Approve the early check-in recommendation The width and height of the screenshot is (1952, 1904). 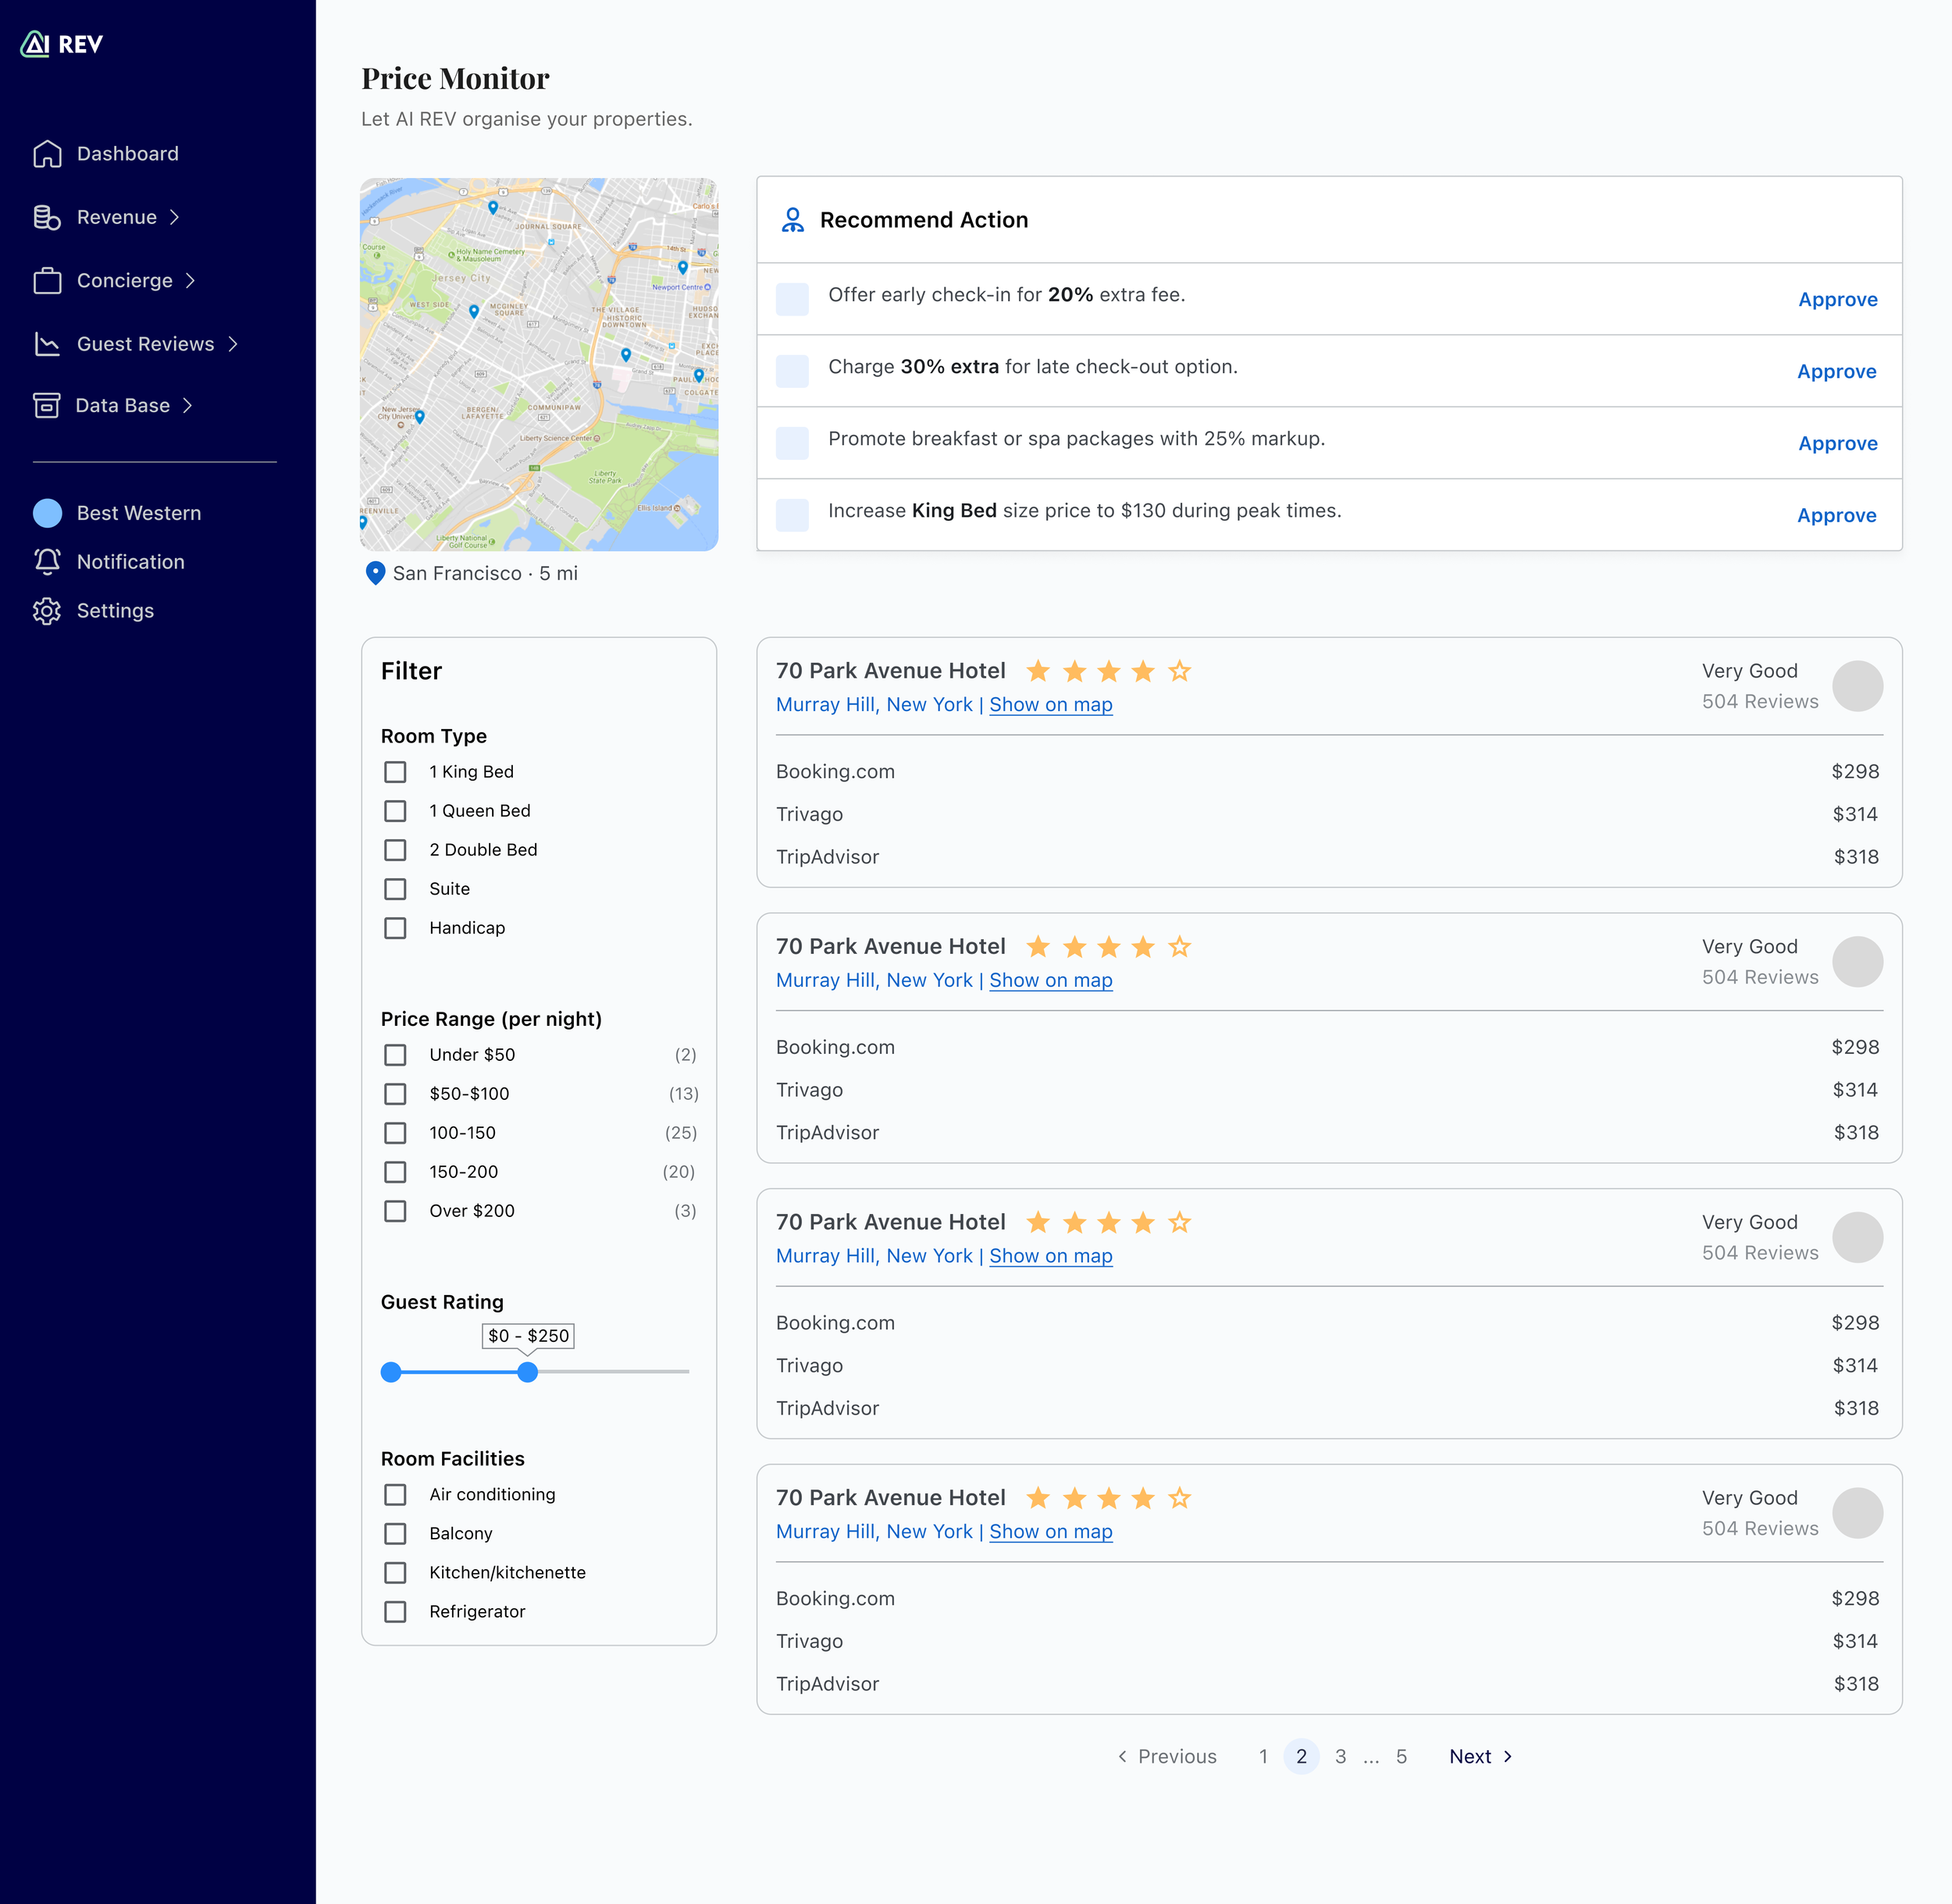[1837, 299]
